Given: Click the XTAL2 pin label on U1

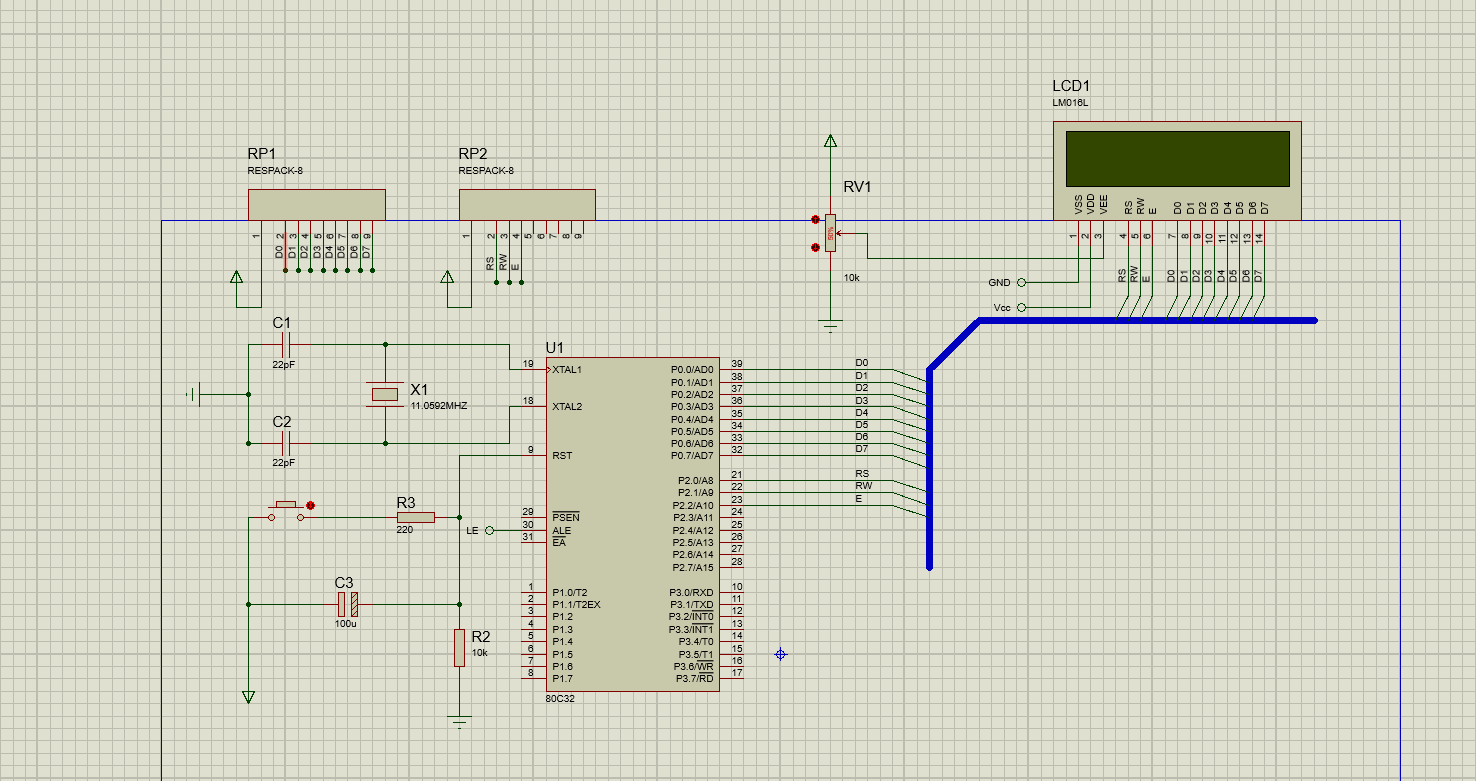Looking at the screenshot, I should 567,407.
